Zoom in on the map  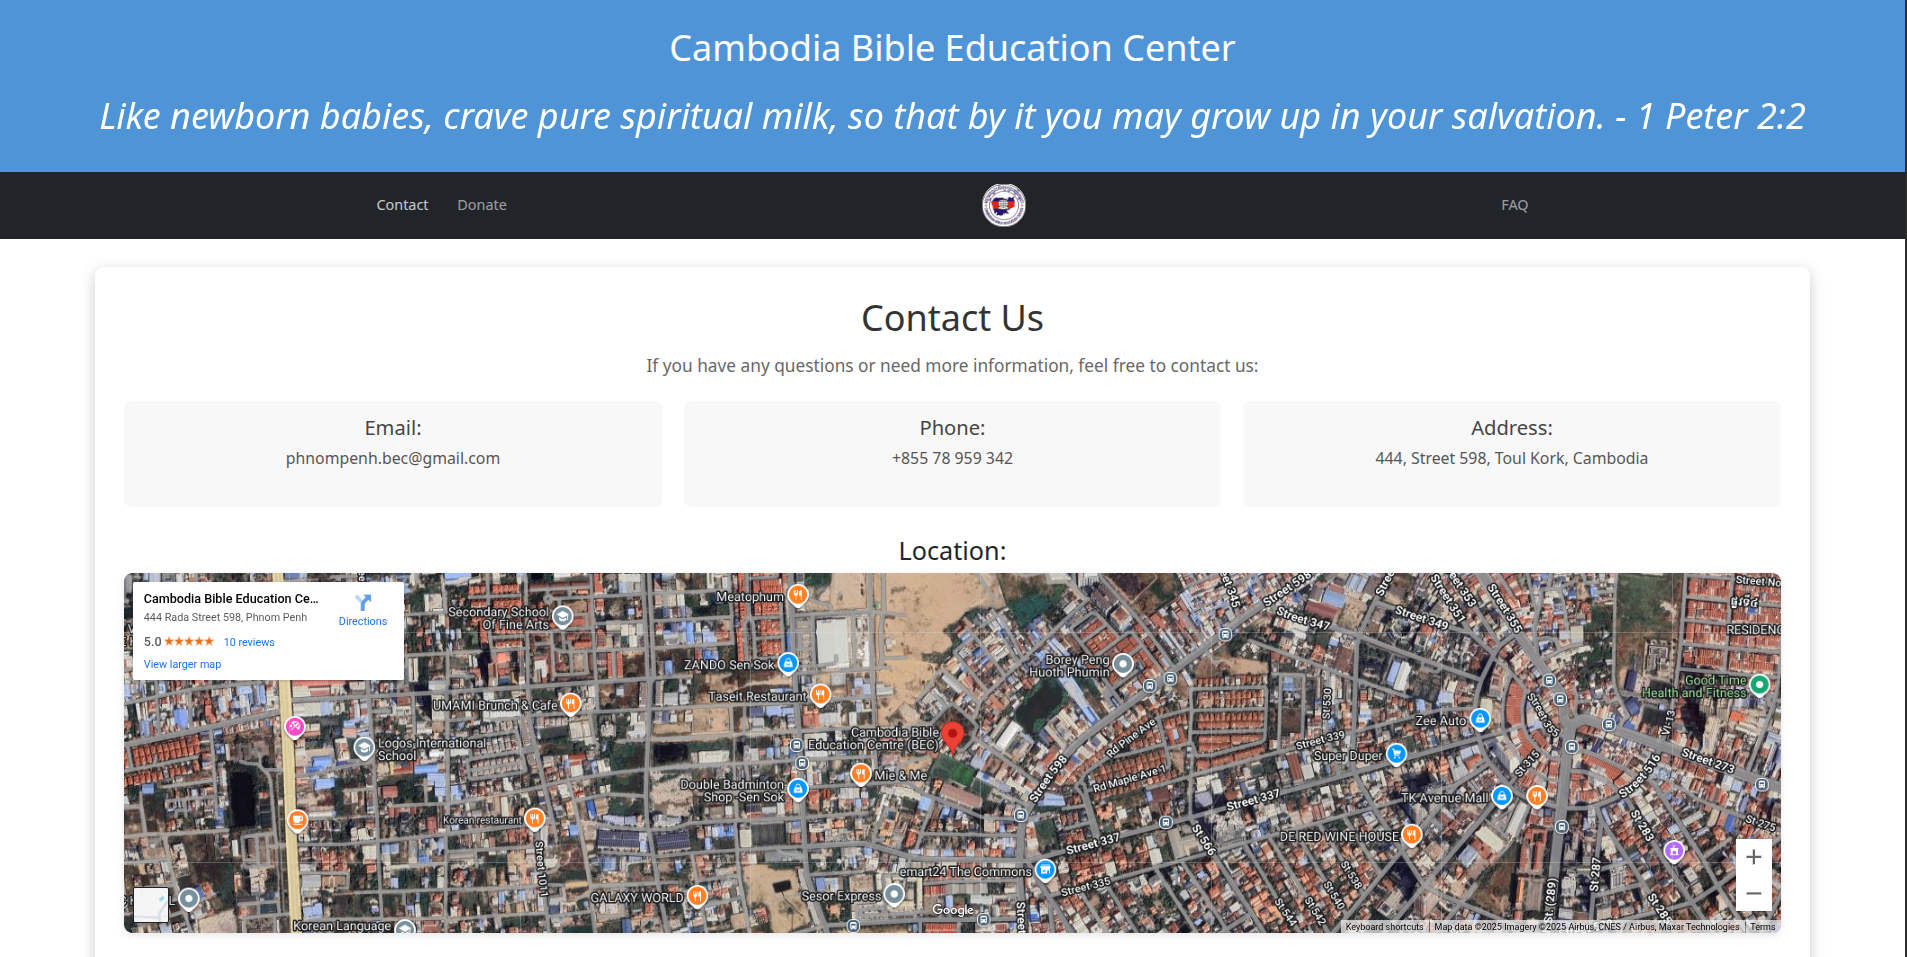[1753, 857]
